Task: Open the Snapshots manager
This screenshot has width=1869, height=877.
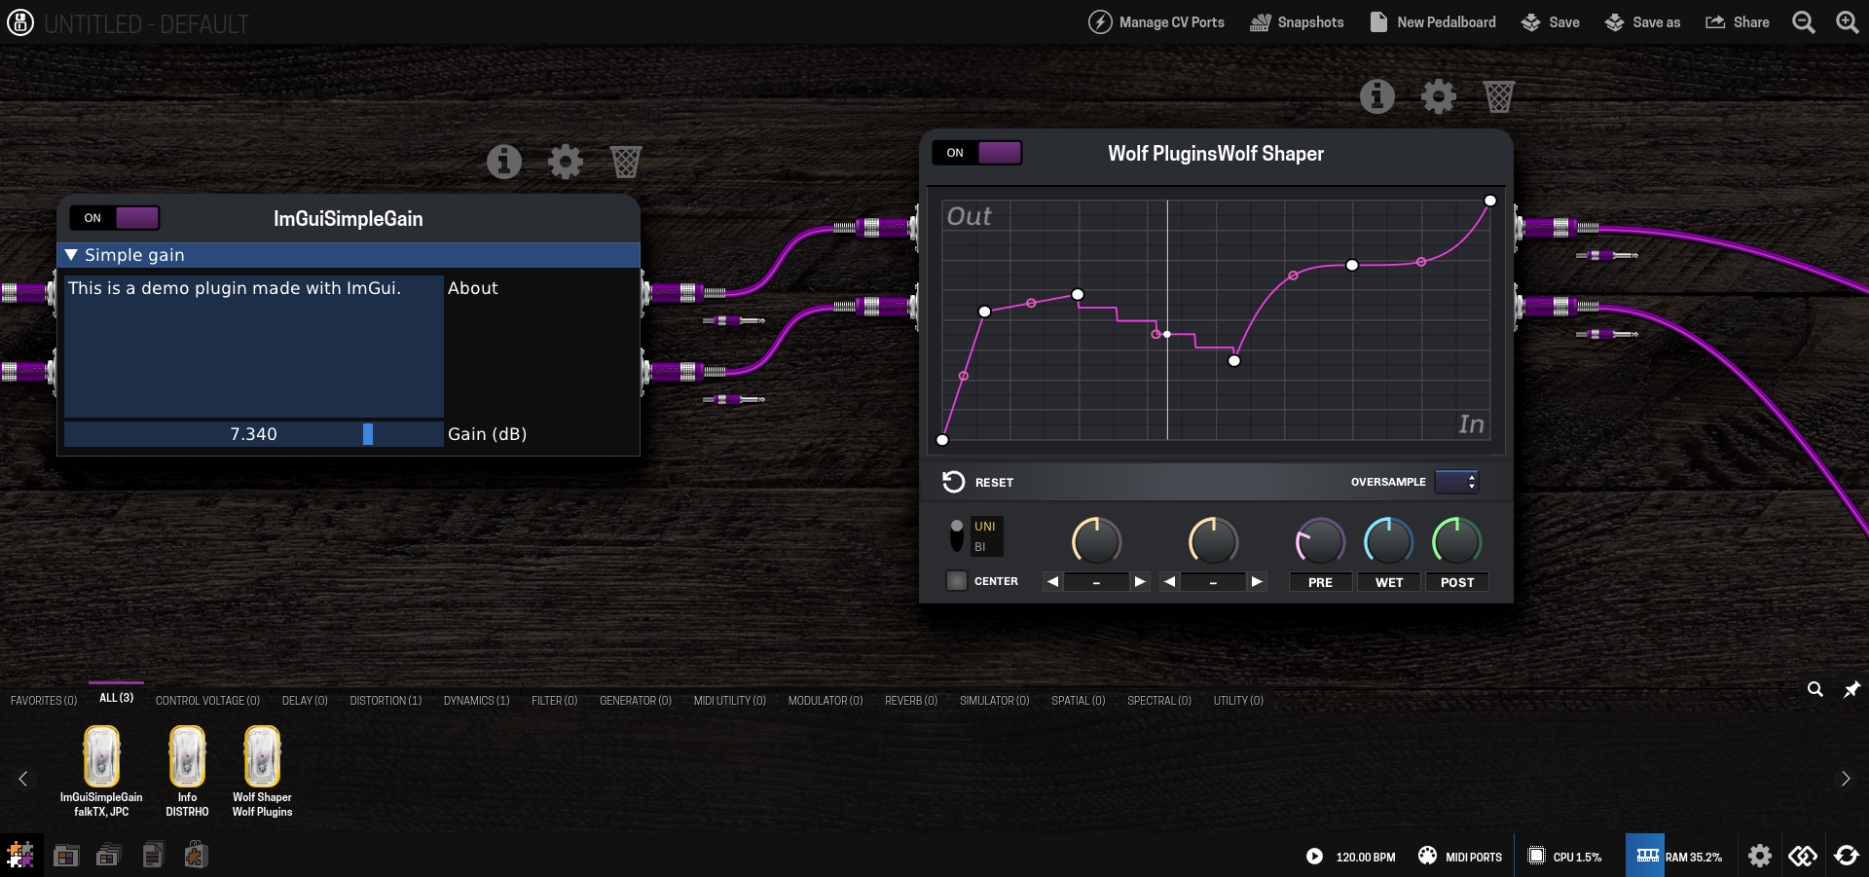Action: (1297, 22)
